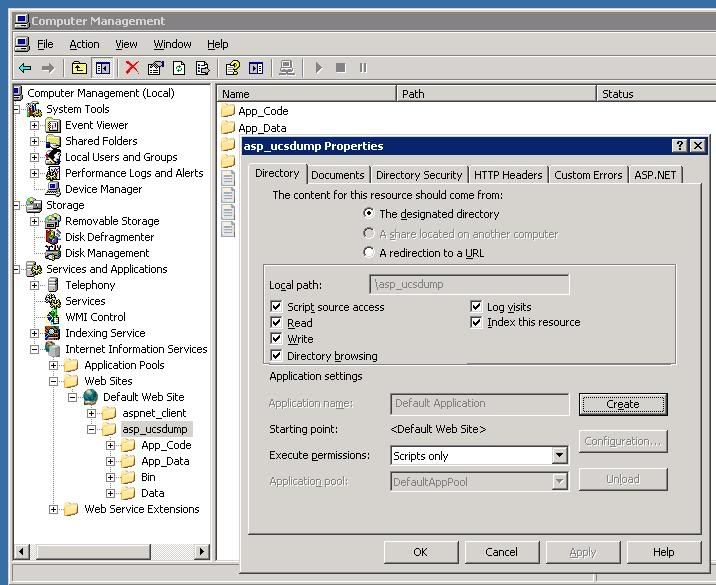Open the Action menu
The height and width of the screenshot is (585, 716).
84,44
